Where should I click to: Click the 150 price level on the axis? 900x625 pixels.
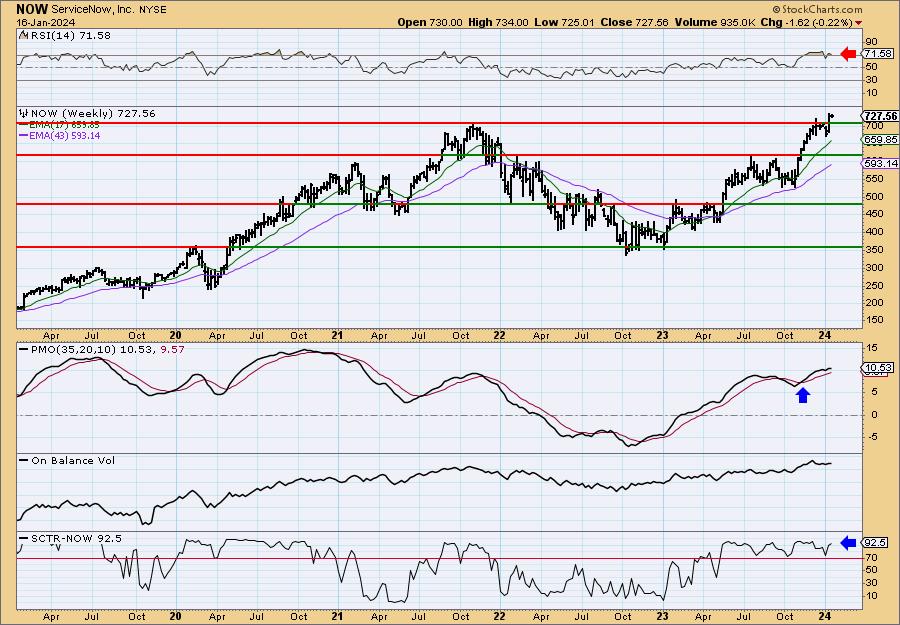(874, 320)
